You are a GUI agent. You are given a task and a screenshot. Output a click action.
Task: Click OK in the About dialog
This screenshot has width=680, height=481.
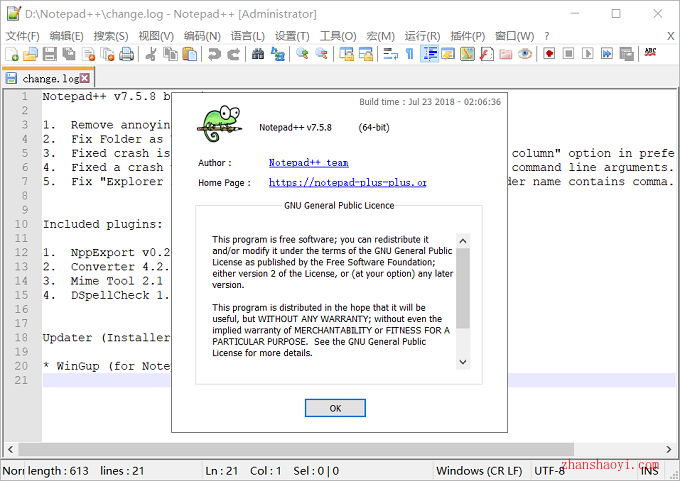pyautogui.click(x=335, y=408)
